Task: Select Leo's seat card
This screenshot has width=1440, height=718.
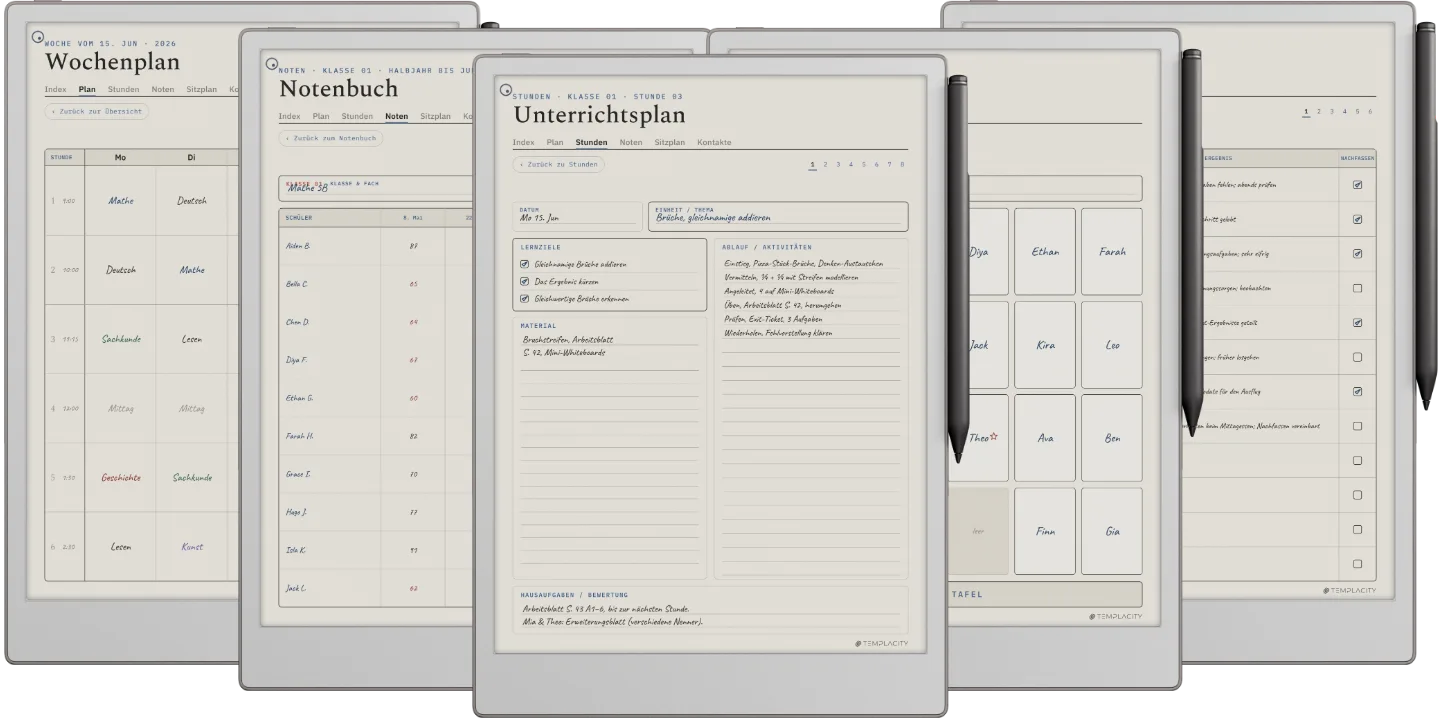Action: [x=1112, y=345]
